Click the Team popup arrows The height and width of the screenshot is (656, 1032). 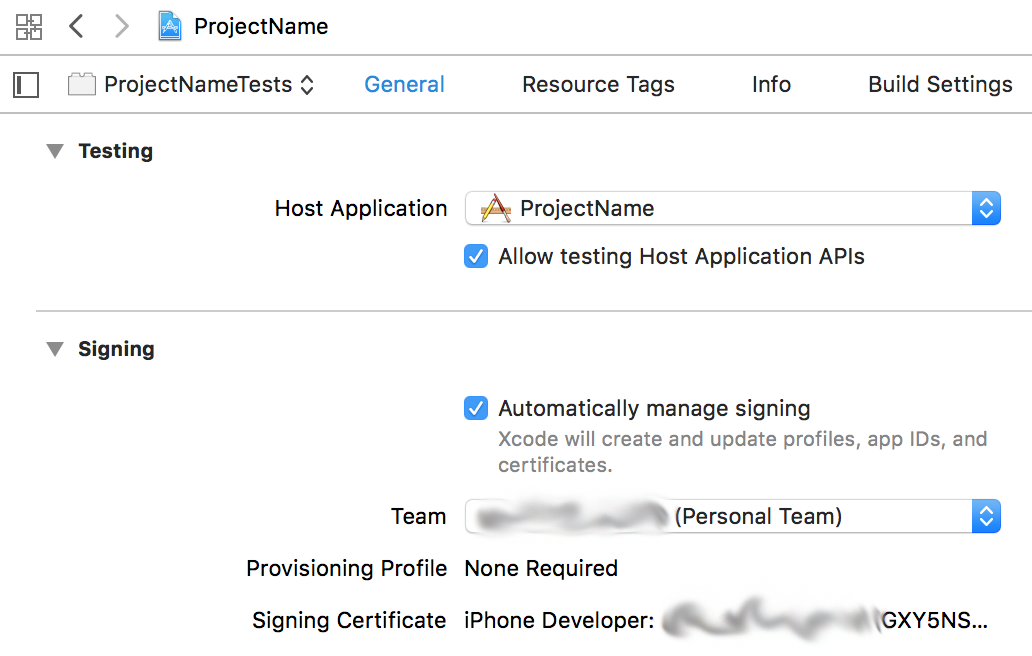pos(986,517)
